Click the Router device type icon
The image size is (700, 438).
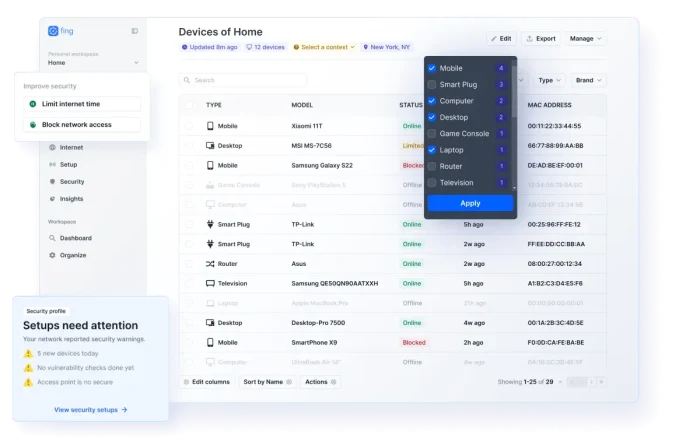point(210,264)
